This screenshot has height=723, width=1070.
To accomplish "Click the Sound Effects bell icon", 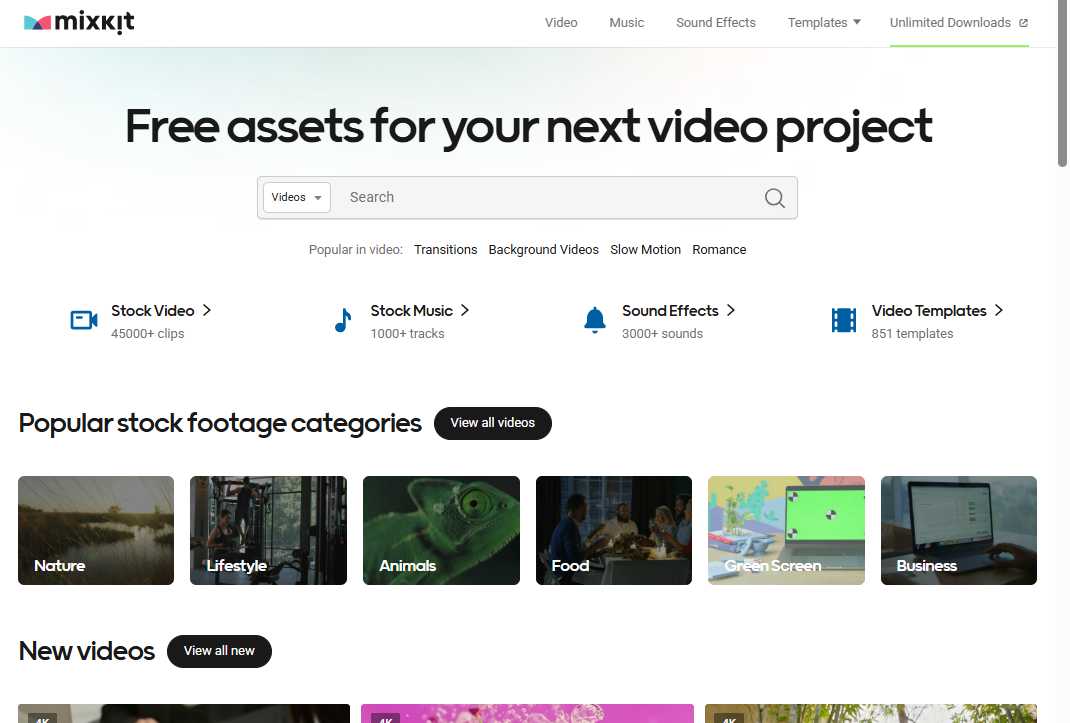I will 595,320.
